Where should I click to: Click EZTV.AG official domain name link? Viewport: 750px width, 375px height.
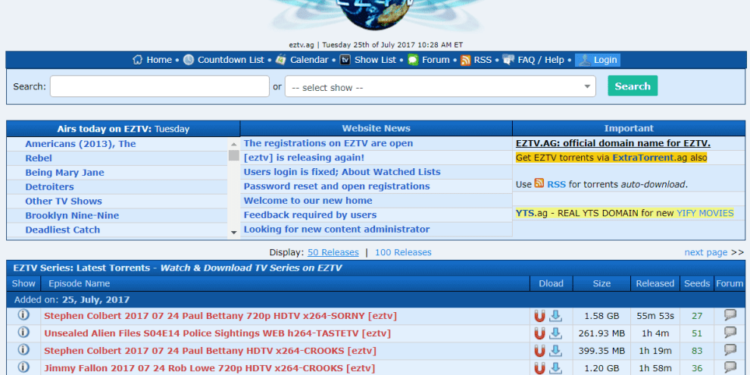point(613,143)
